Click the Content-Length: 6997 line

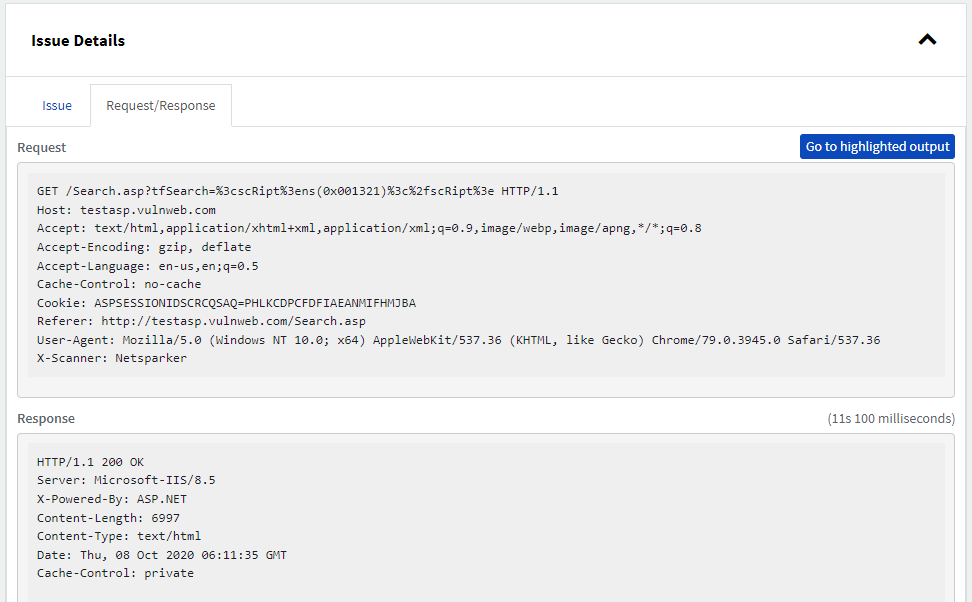pyautogui.click(x=108, y=517)
